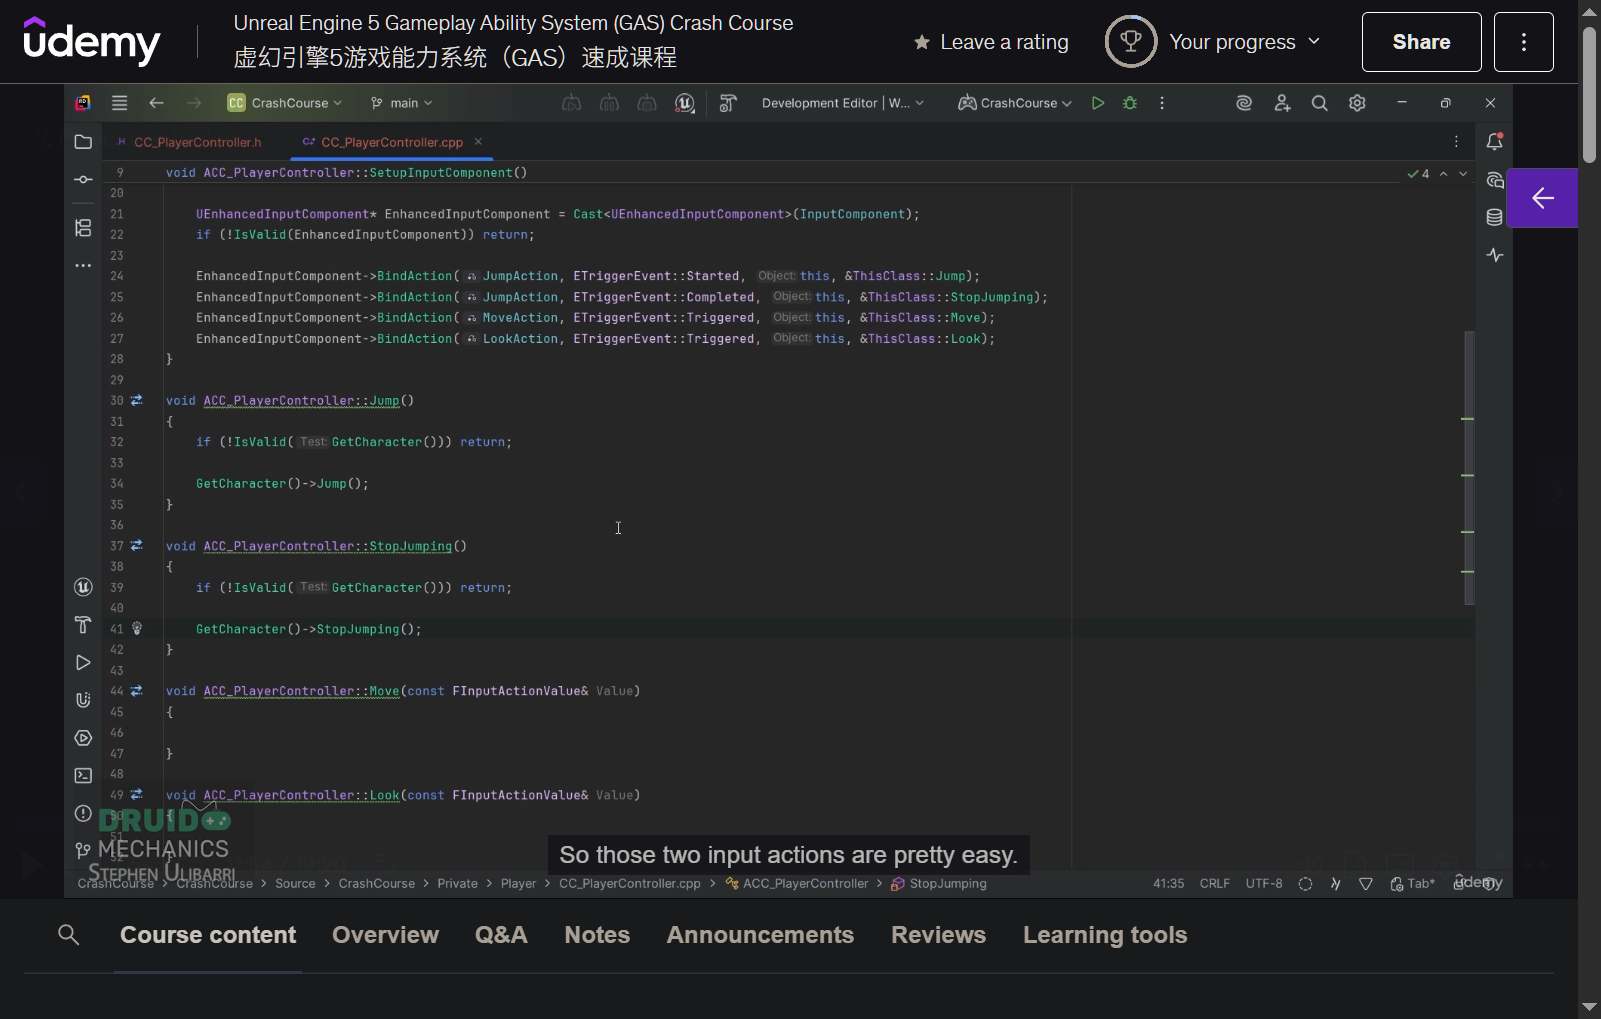Click the page vertical scrollbar thumb
1601x1019 pixels.
1589,95
